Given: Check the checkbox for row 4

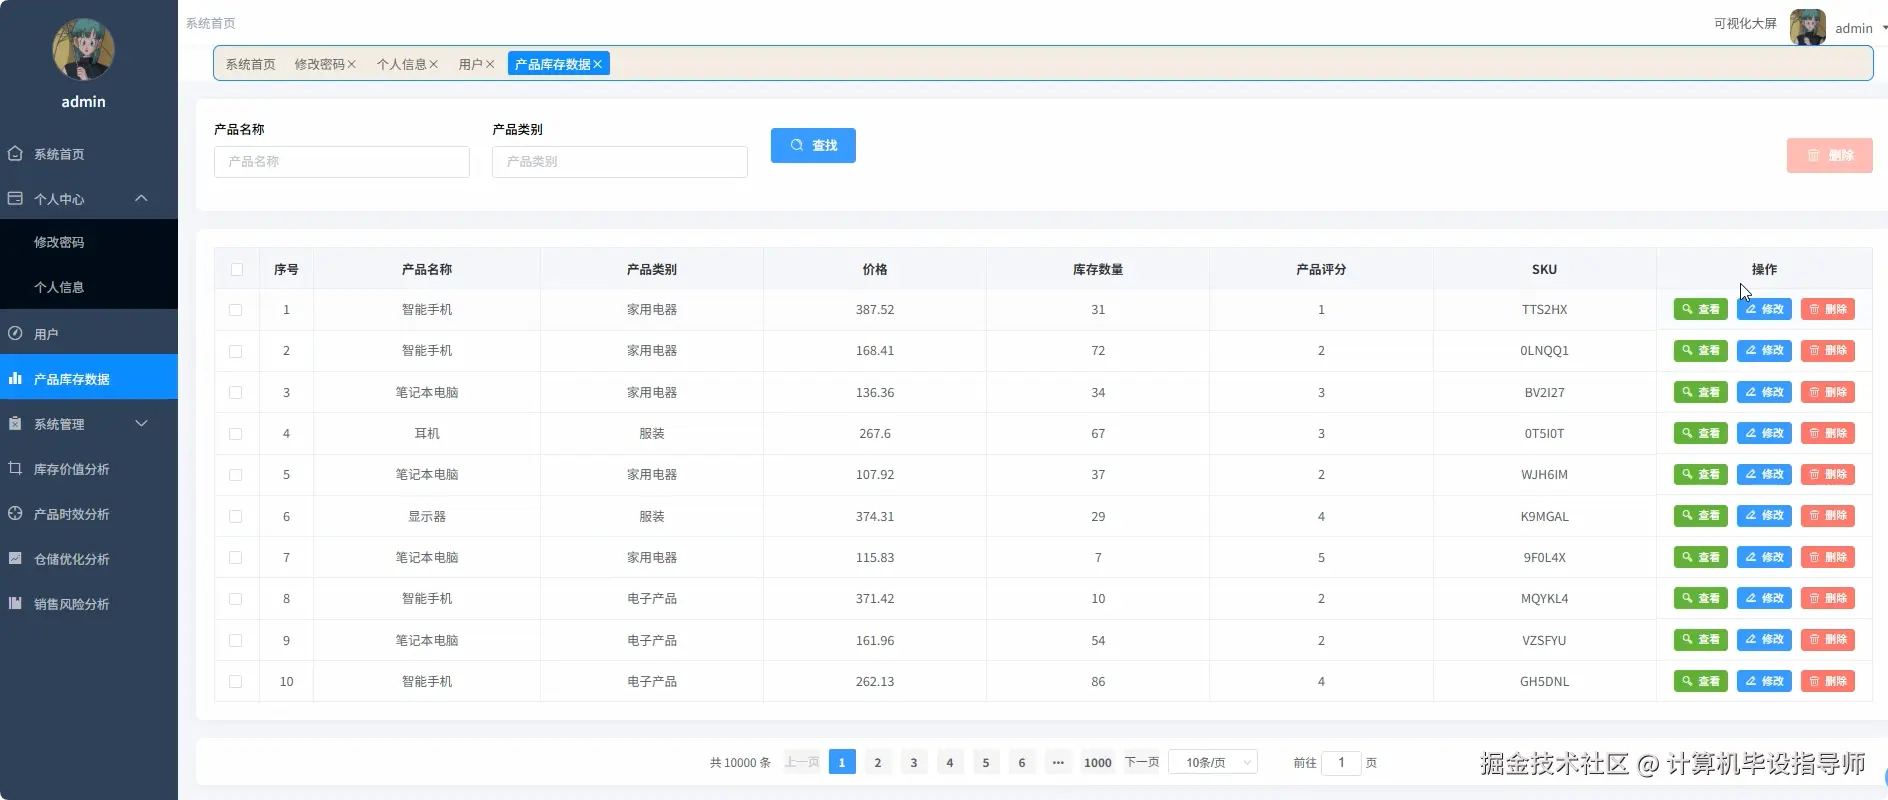Looking at the screenshot, I should click(x=236, y=434).
